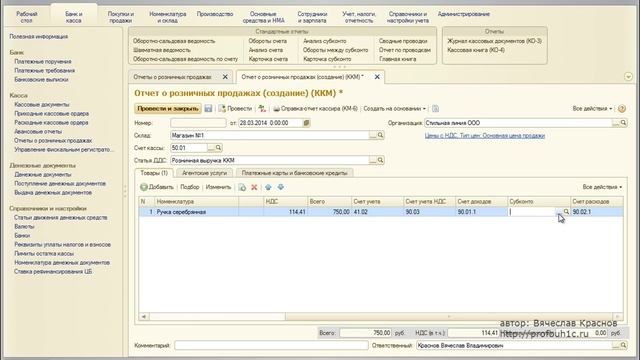
Task: Open the Рабочий стол section
Action: (x=27, y=17)
